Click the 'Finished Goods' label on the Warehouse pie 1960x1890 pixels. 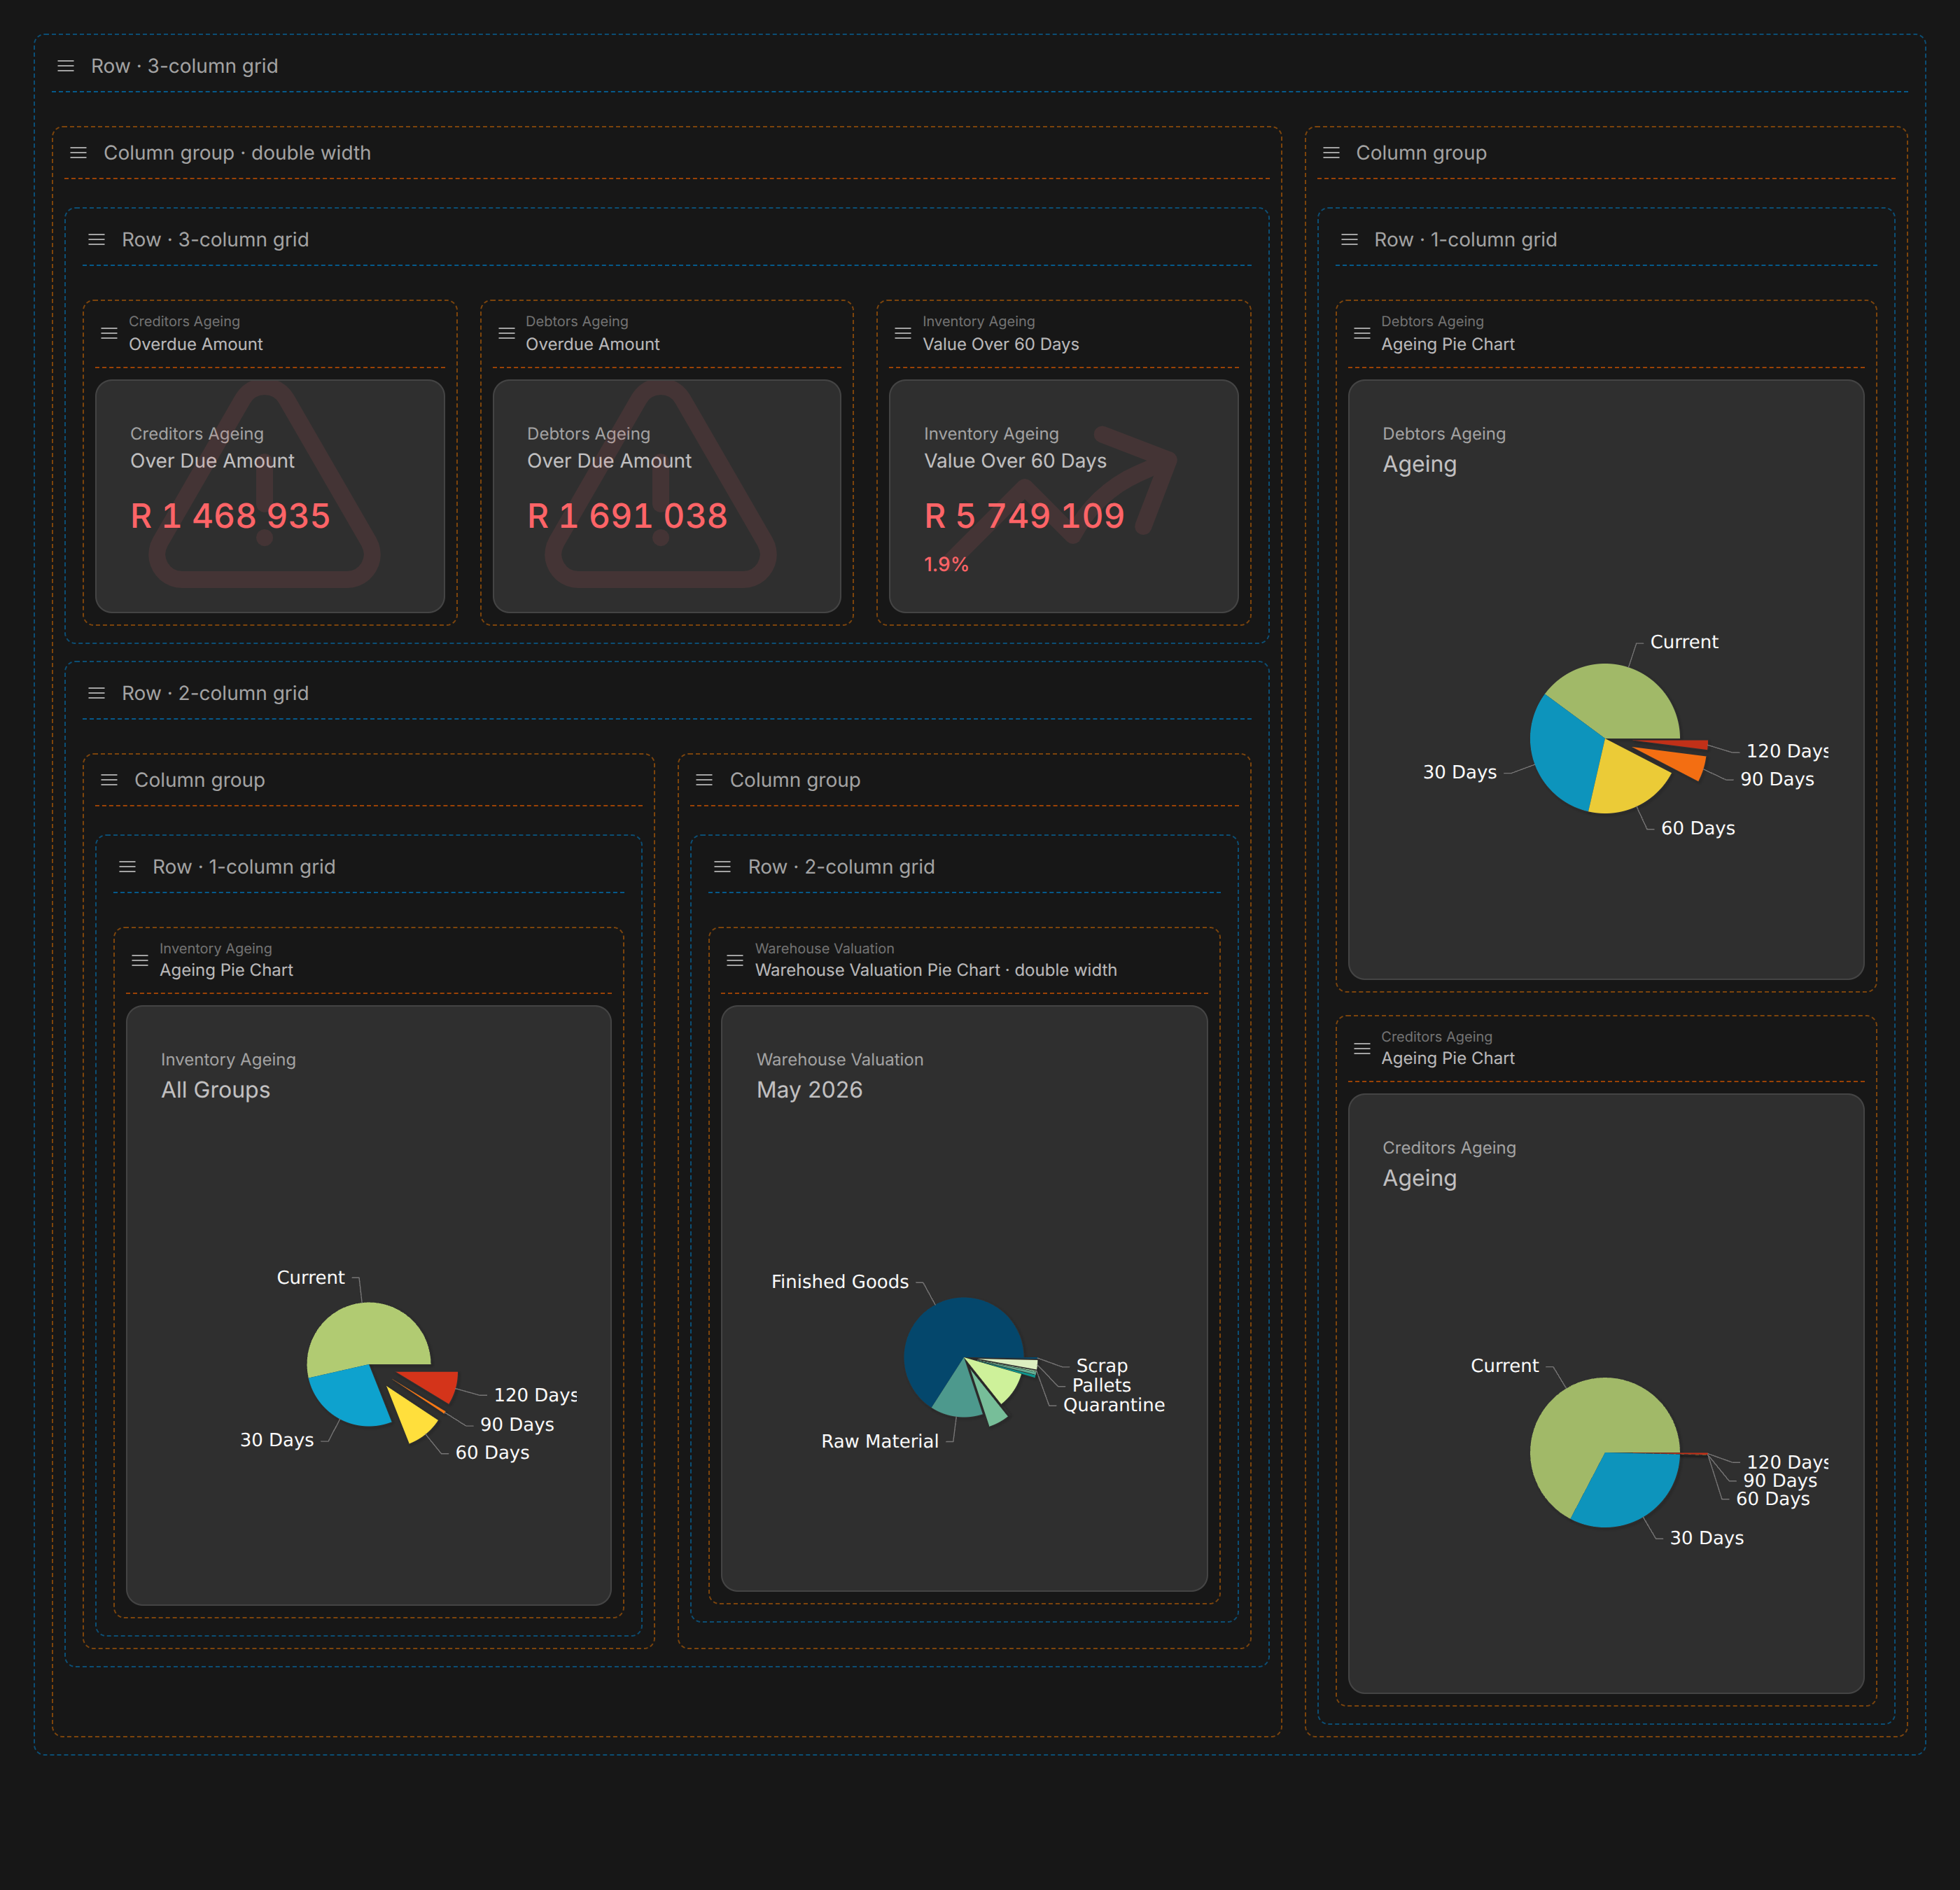(x=840, y=1282)
